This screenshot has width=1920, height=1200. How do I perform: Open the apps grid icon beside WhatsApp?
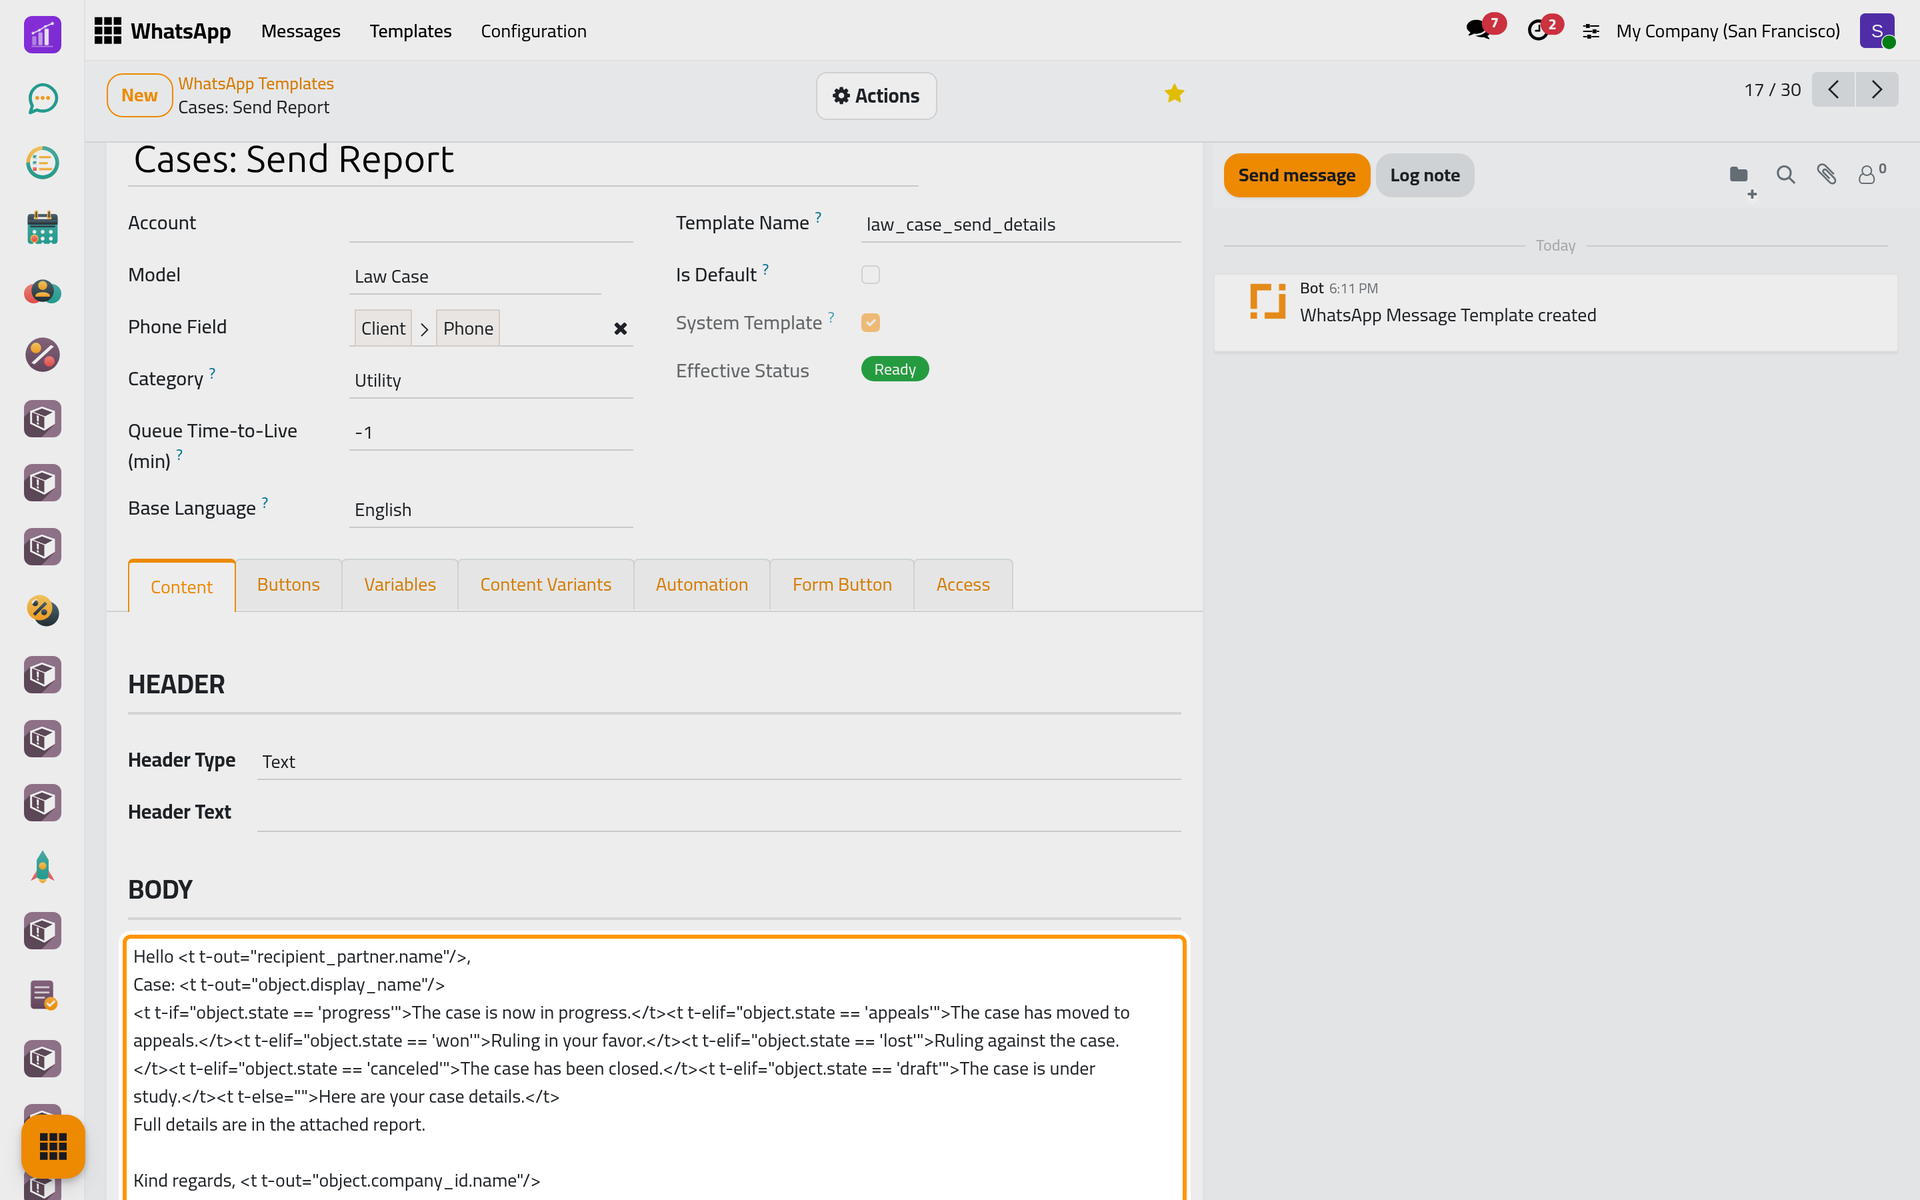tap(108, 31)
